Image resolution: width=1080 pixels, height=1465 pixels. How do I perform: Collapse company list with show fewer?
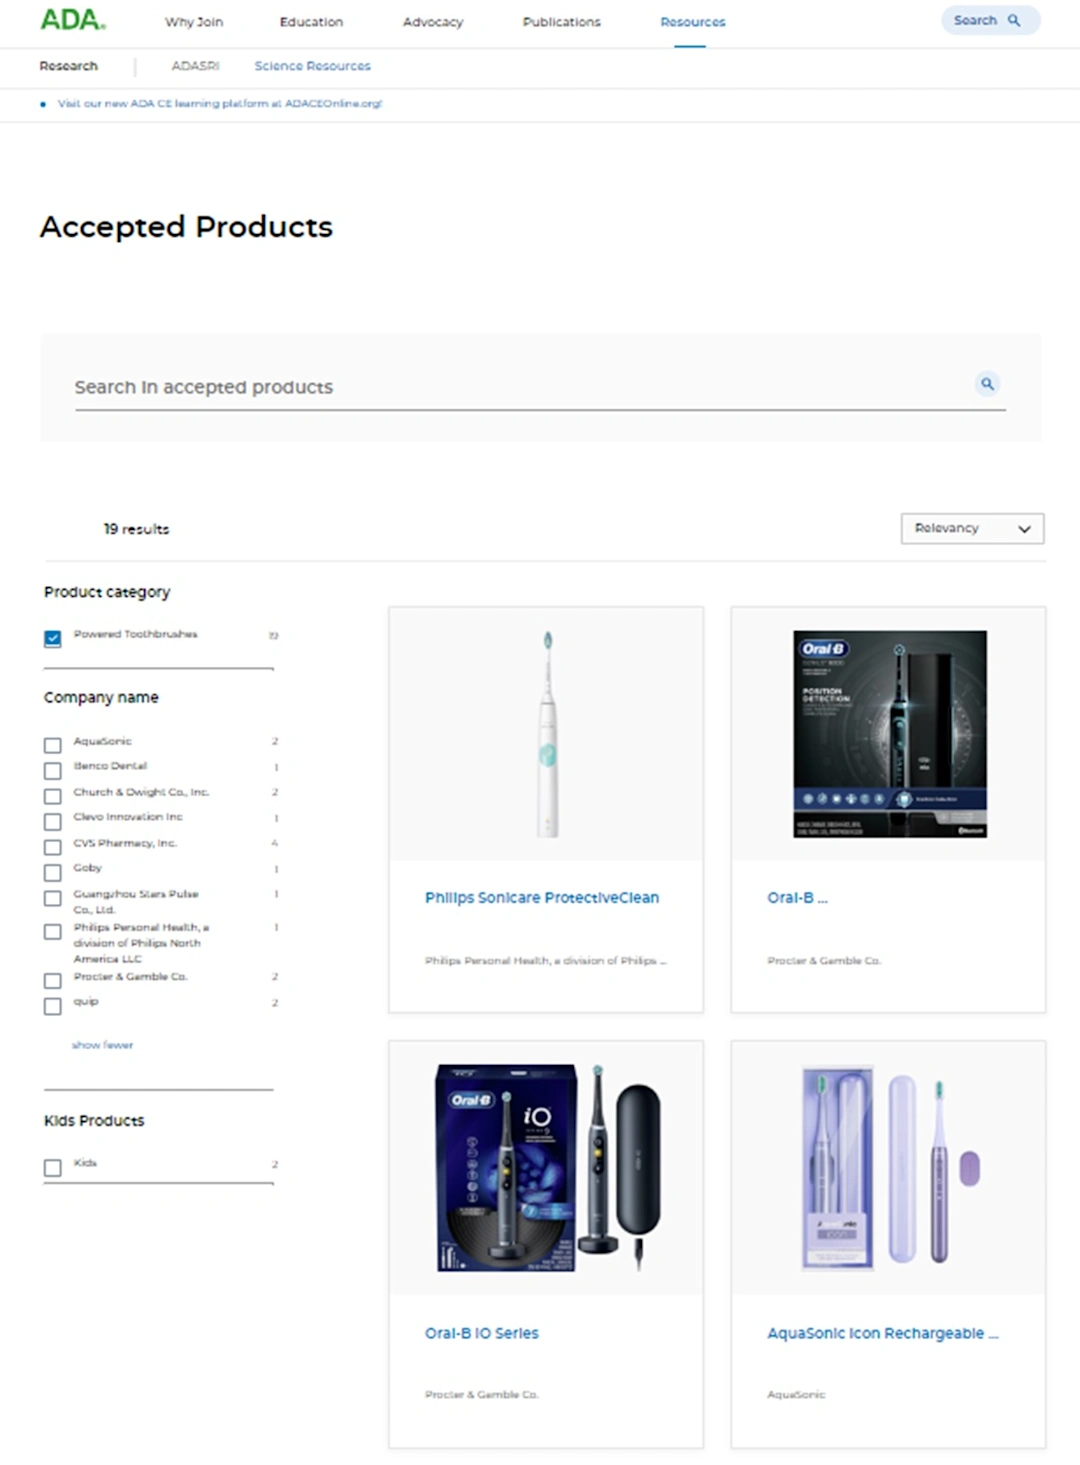click(x=102, y=1045)
